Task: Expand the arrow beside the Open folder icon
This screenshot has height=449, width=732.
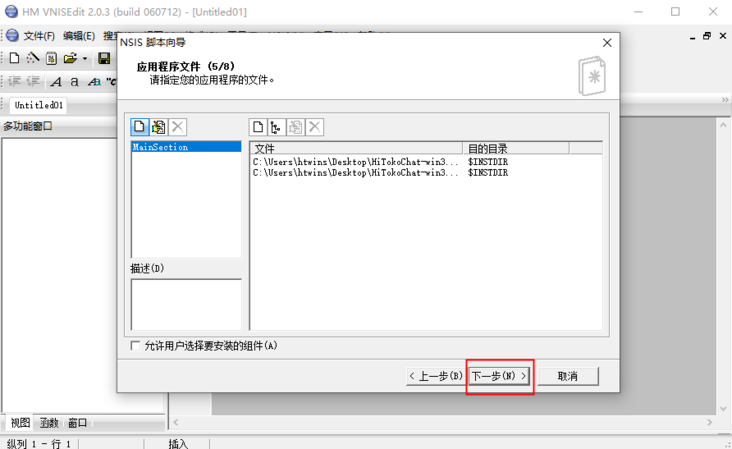Action: pyautogui.click(x=84, y=58)
